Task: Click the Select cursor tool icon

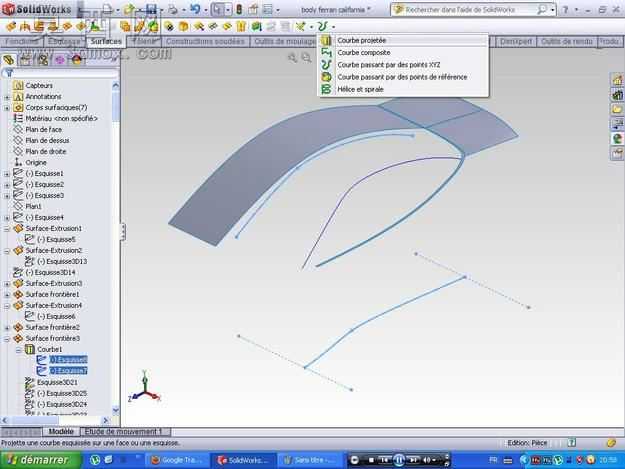Action: (218, 9)
